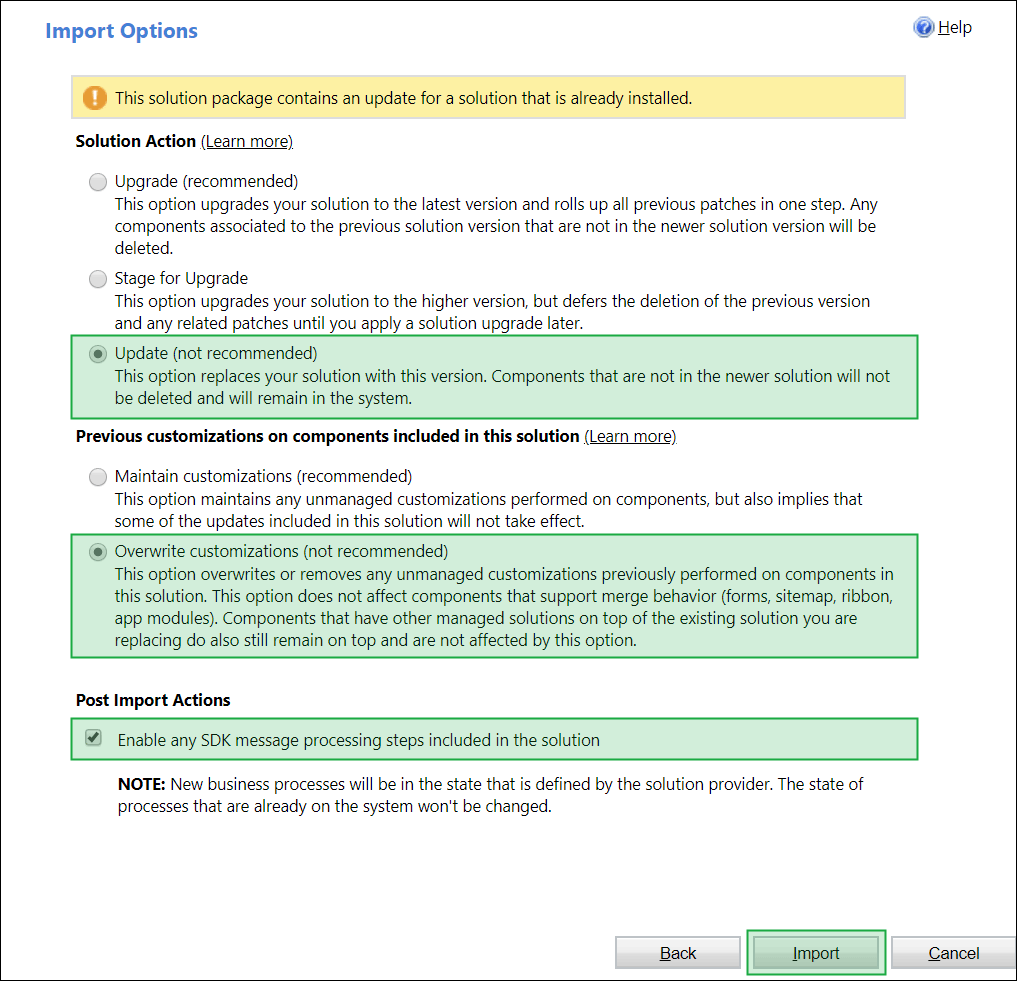Open the Help link text
Screen dimensions: 1017x981
(954, 28)
